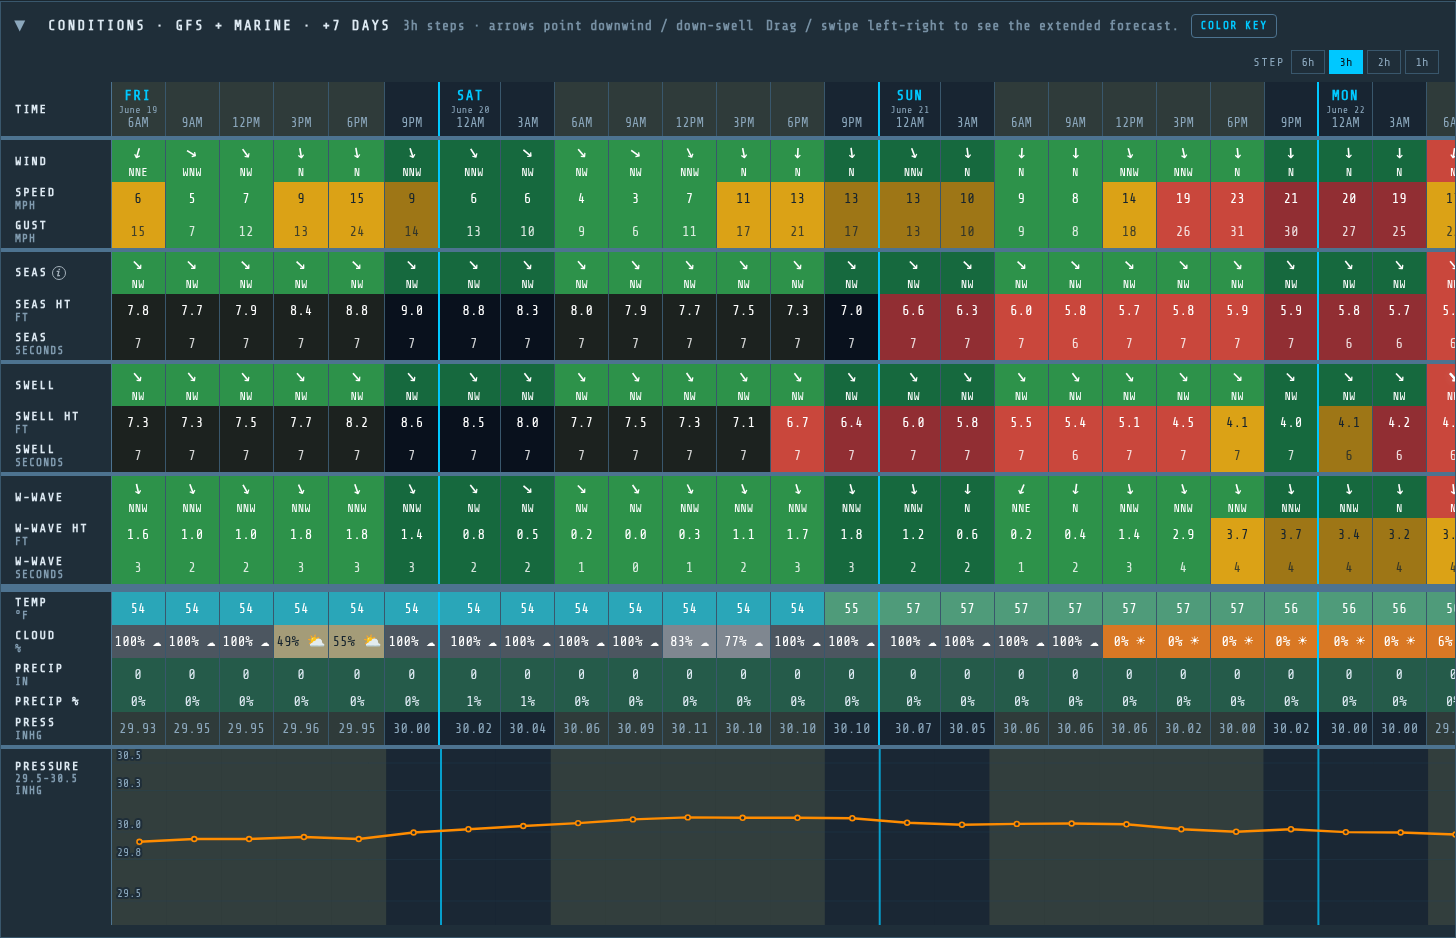
Task: Click Saturday 9PM temperature 55 cell
Action: point(851,608)
